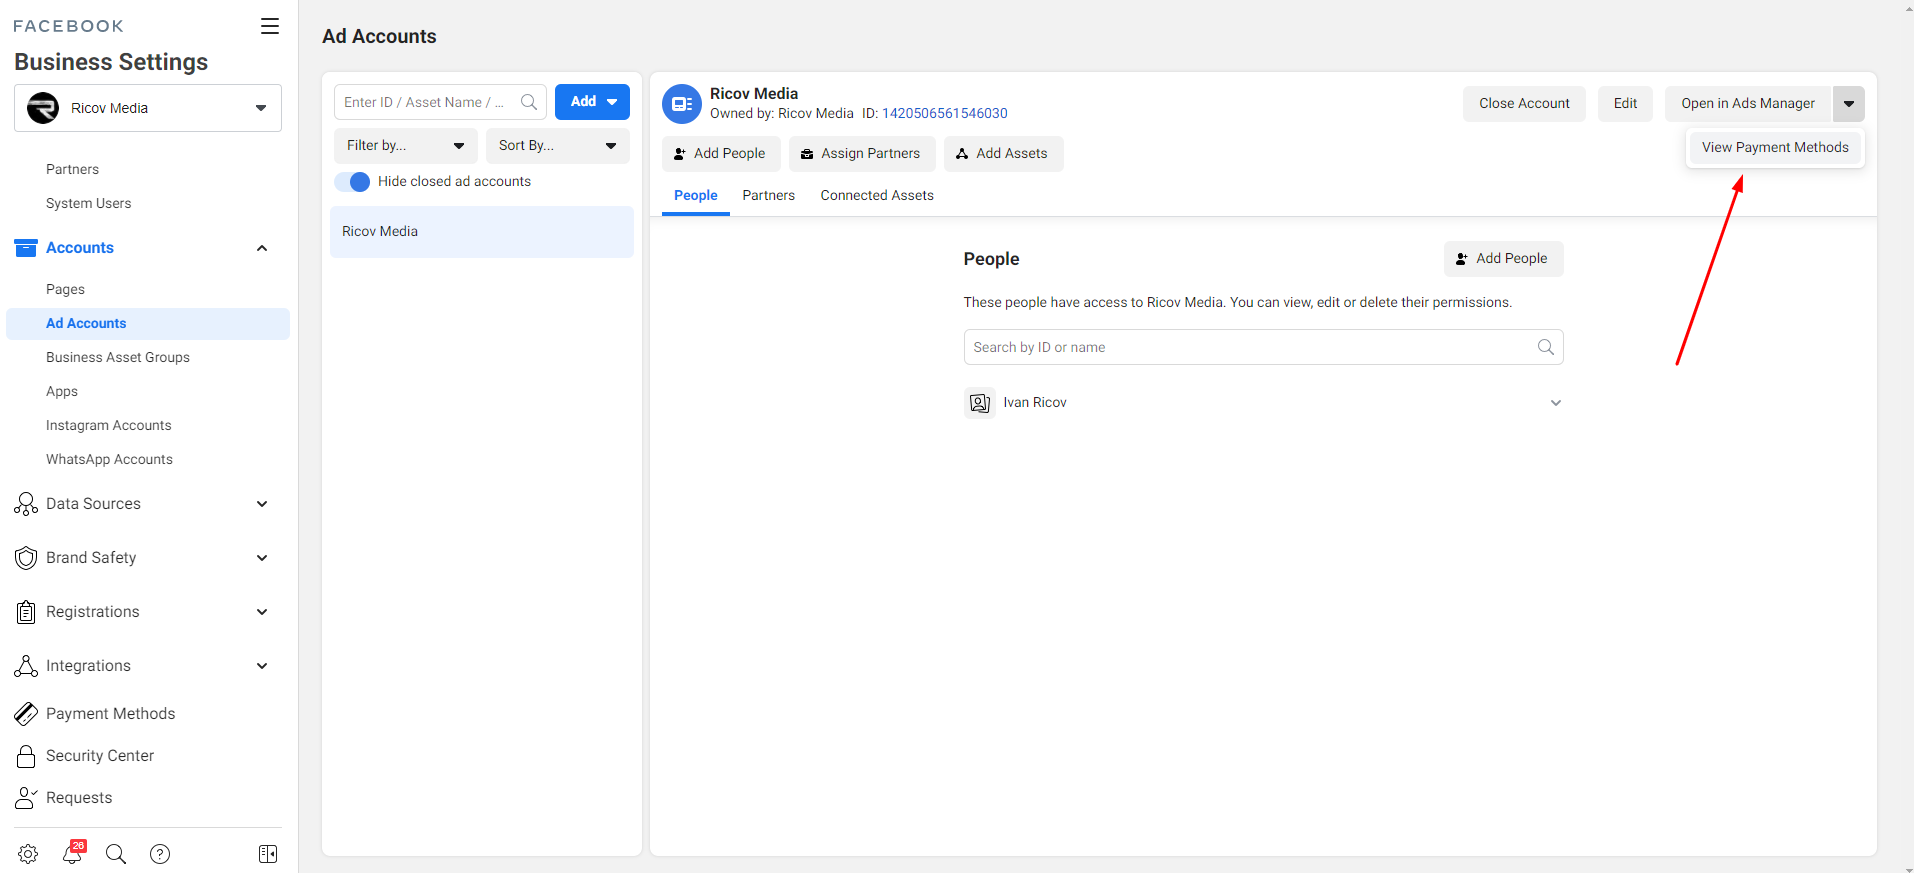Expand Ivan Ricov's permissions row chevron
Image resolution: width=1914 pixels, height=873 pixels.
coord(1556,403)
